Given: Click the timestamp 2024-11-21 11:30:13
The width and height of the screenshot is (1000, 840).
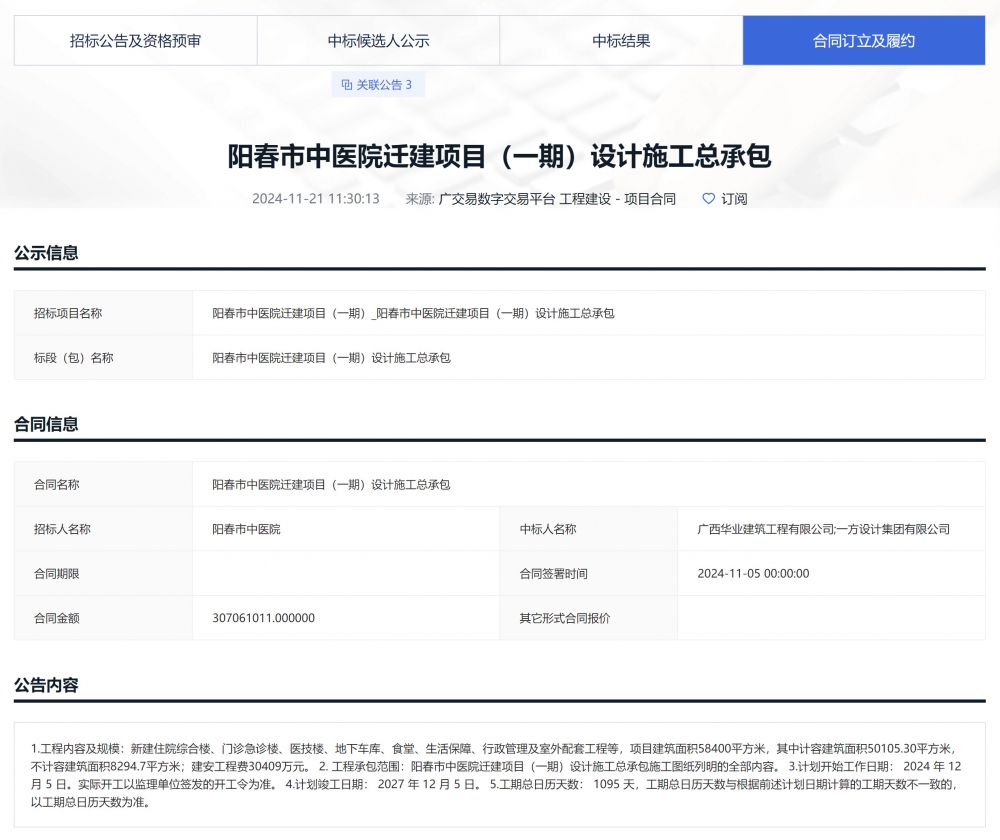Looking at the screenshot, I should (x=316, y=199).
